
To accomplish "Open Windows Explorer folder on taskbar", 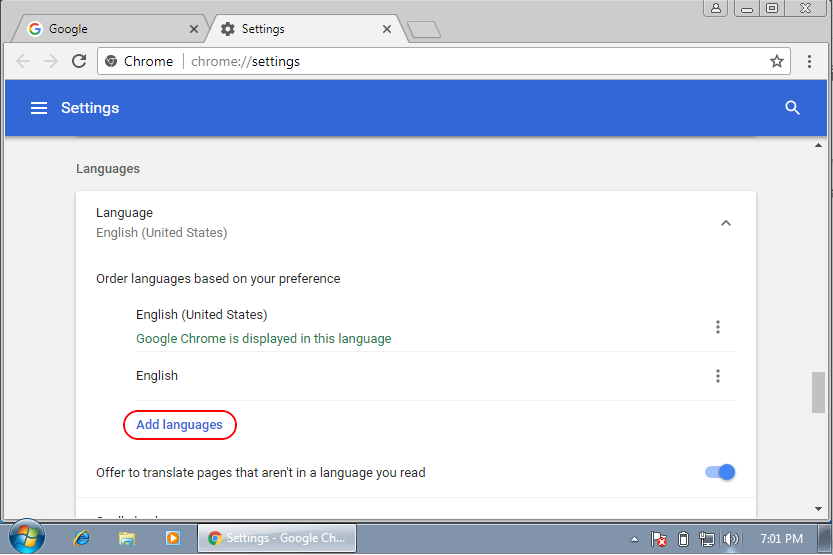I will point(126,539).
